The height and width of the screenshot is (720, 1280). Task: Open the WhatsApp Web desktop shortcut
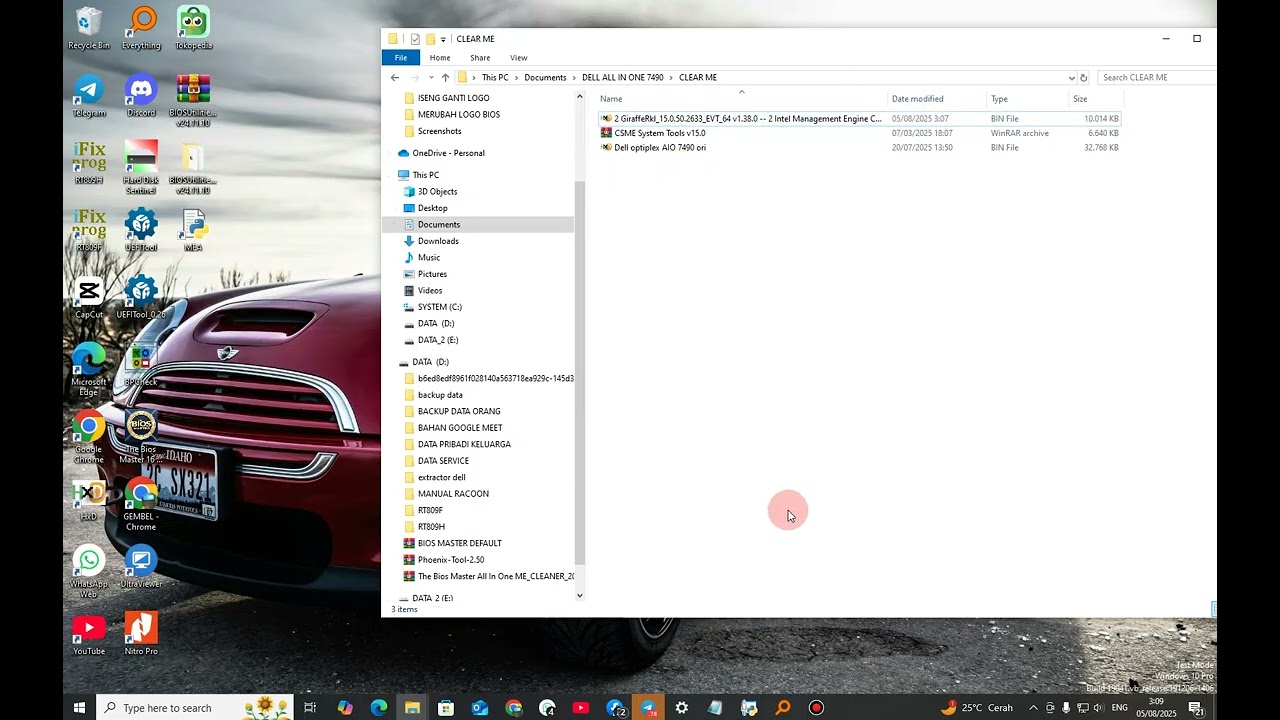(89, 571)
